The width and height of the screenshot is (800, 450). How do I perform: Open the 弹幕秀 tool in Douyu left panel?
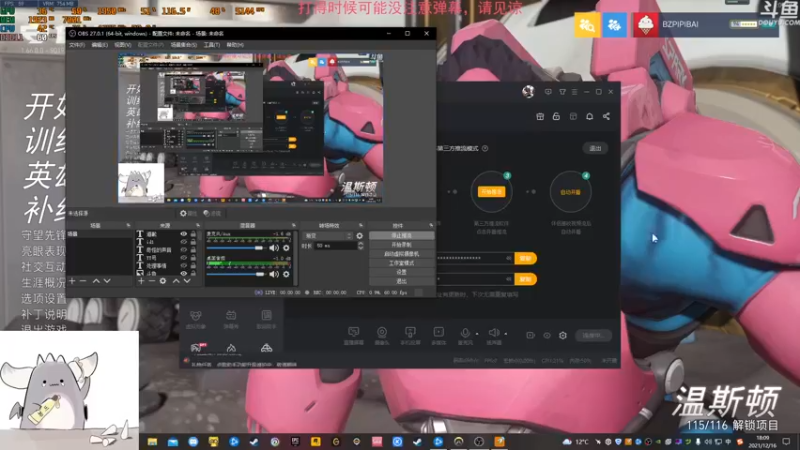231,319
